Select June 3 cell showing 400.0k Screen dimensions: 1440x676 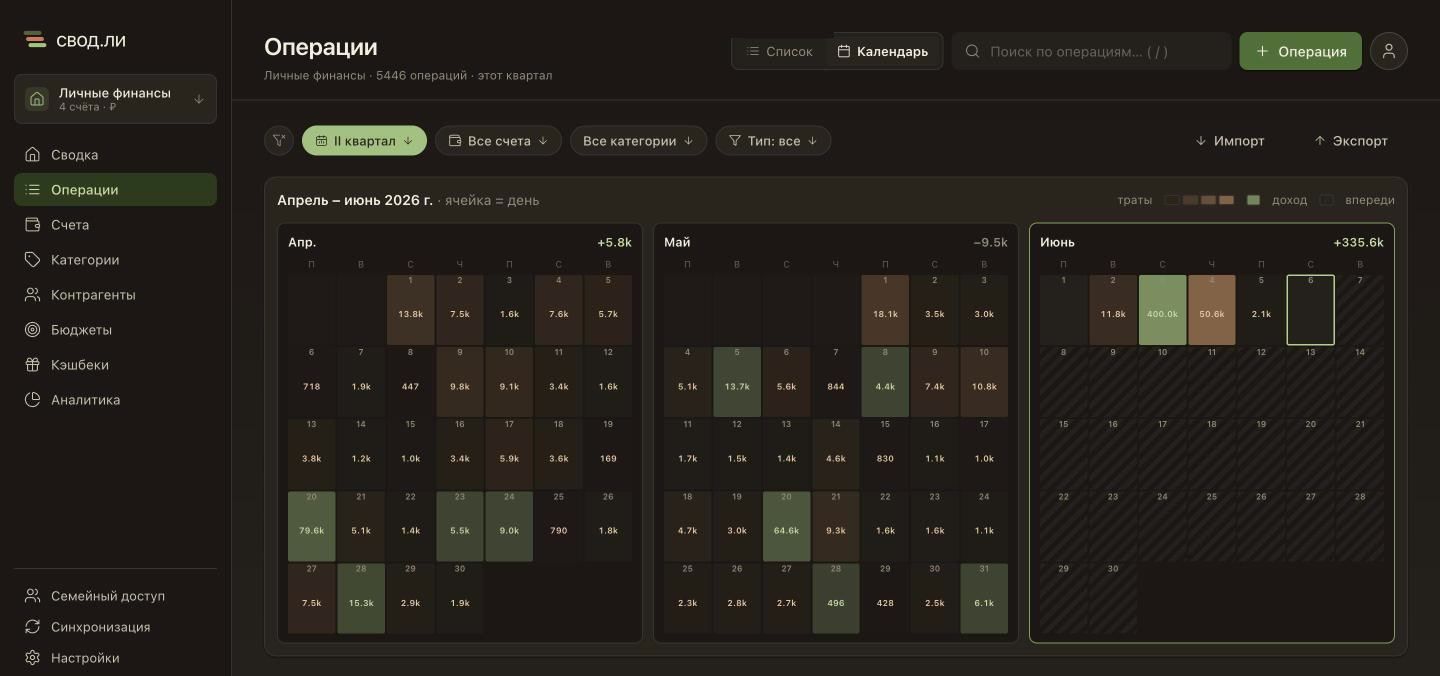coord(1162,310)
